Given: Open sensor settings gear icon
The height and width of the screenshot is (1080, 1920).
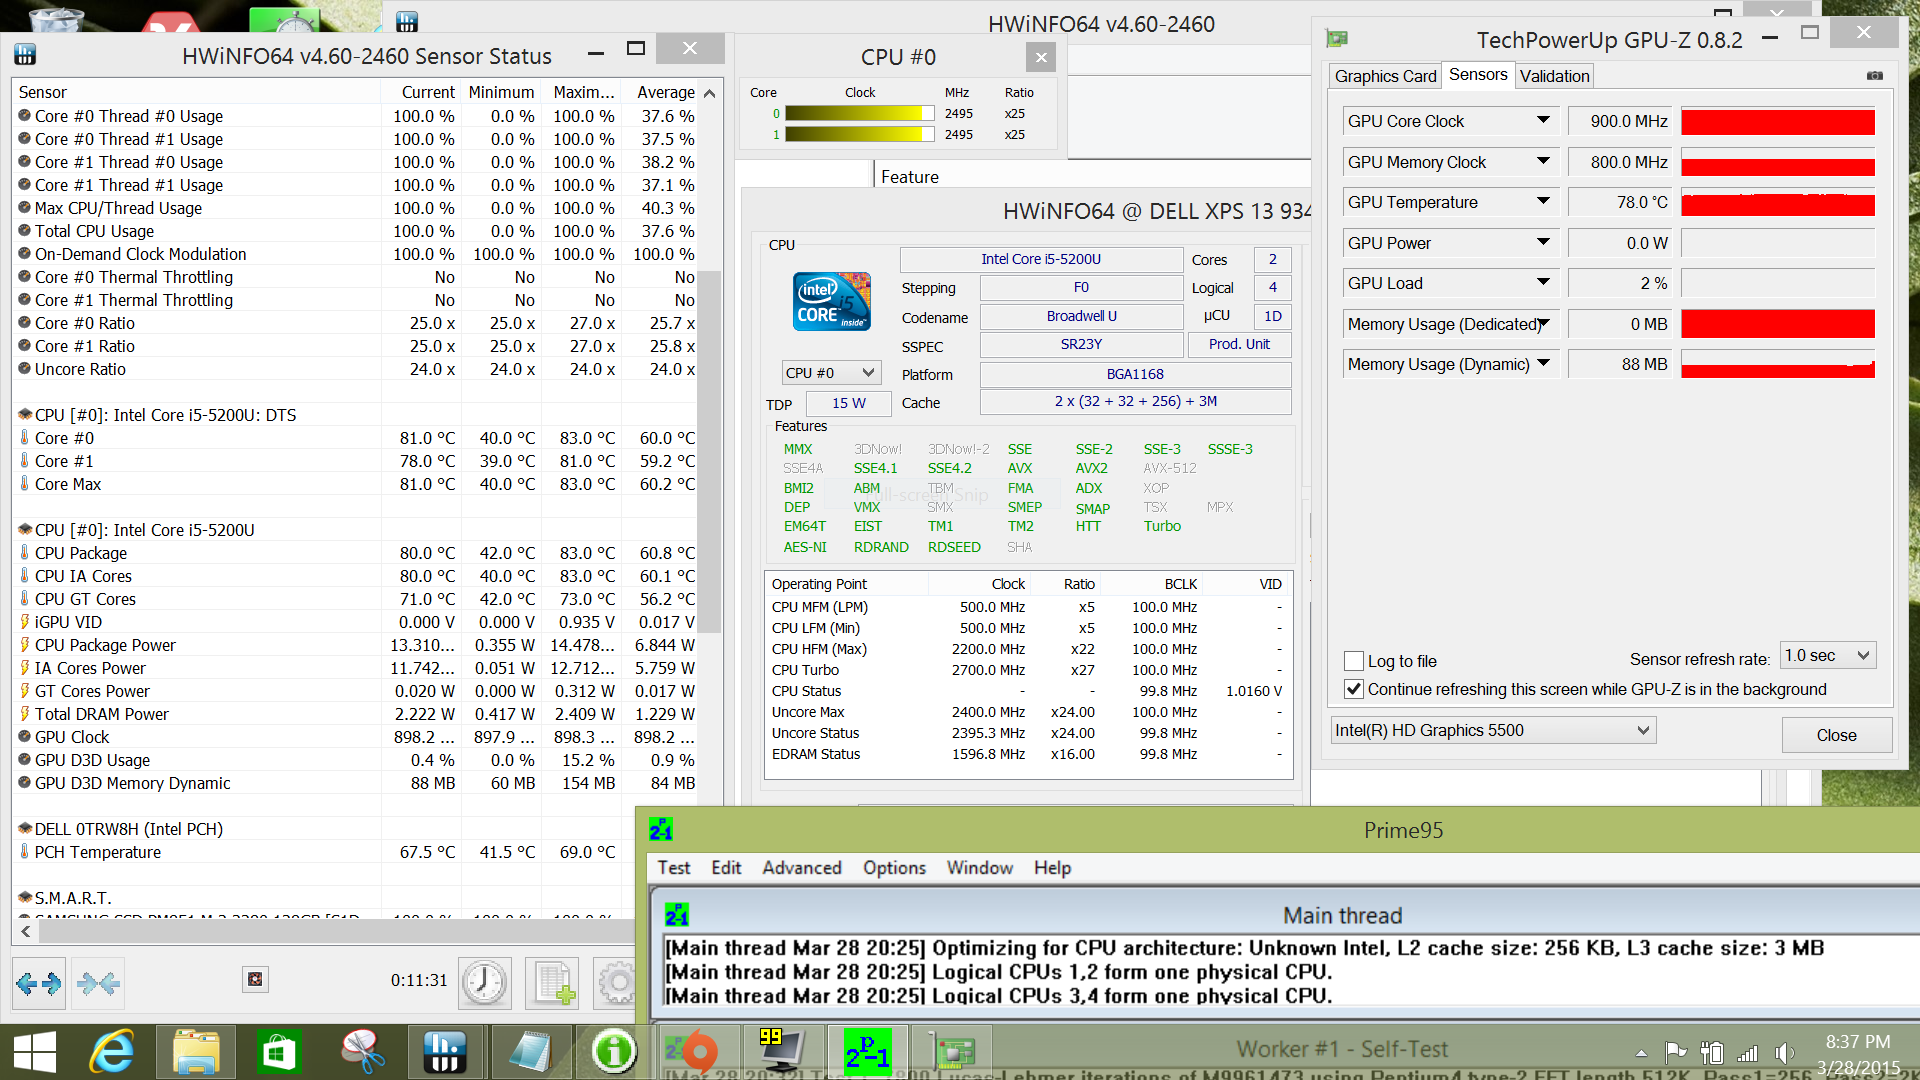Looking at the screenshot, I should tap(616, 983).
